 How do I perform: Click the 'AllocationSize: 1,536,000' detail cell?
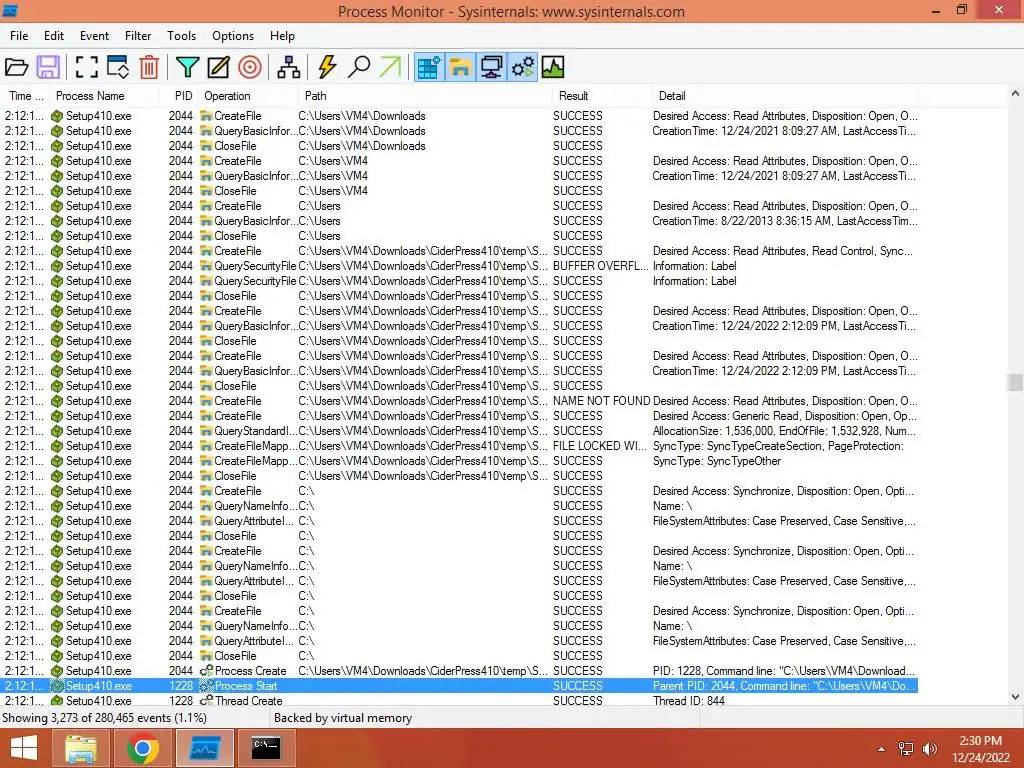pyautogui.click(x=784, y=431)
